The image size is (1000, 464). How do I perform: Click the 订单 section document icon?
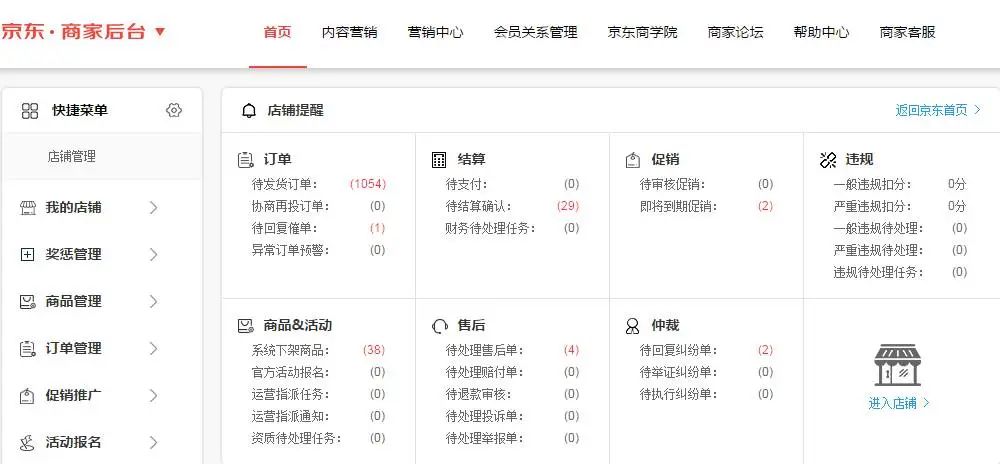click(245, 160)
